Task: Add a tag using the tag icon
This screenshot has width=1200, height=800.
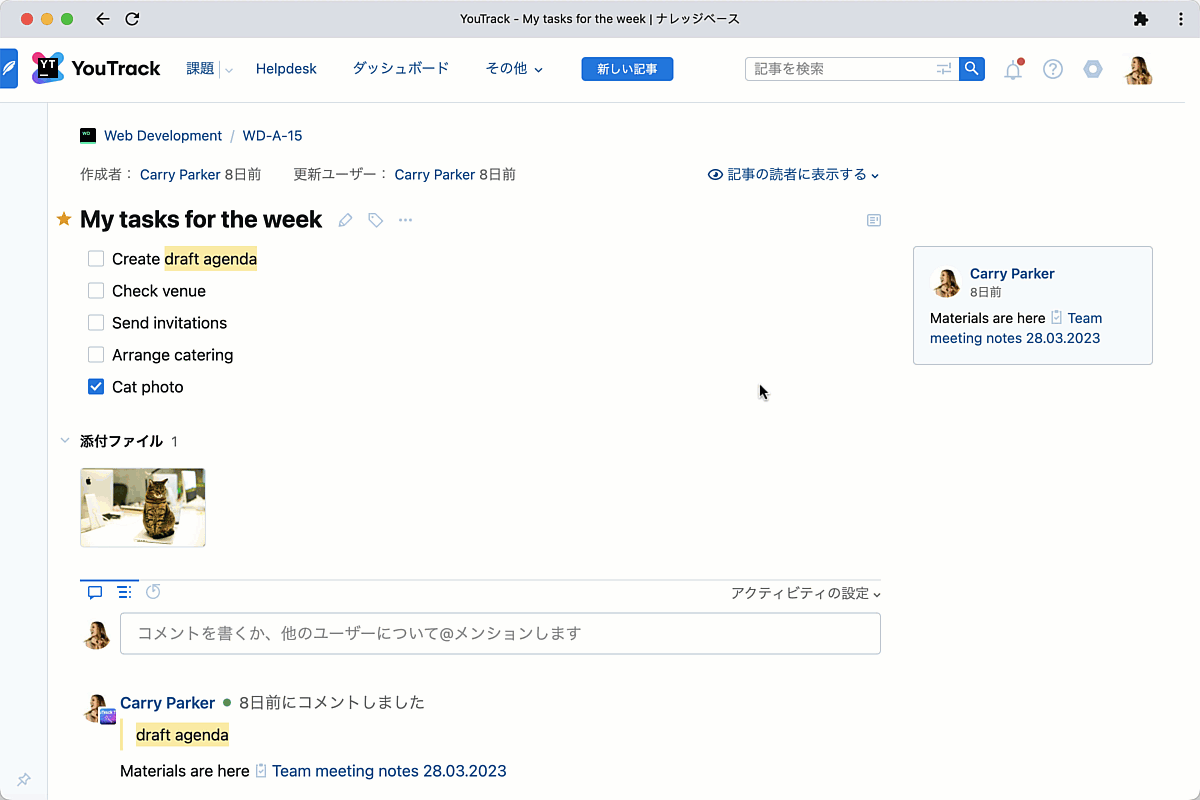Action: pyautogui.click(x=375, y=219)
